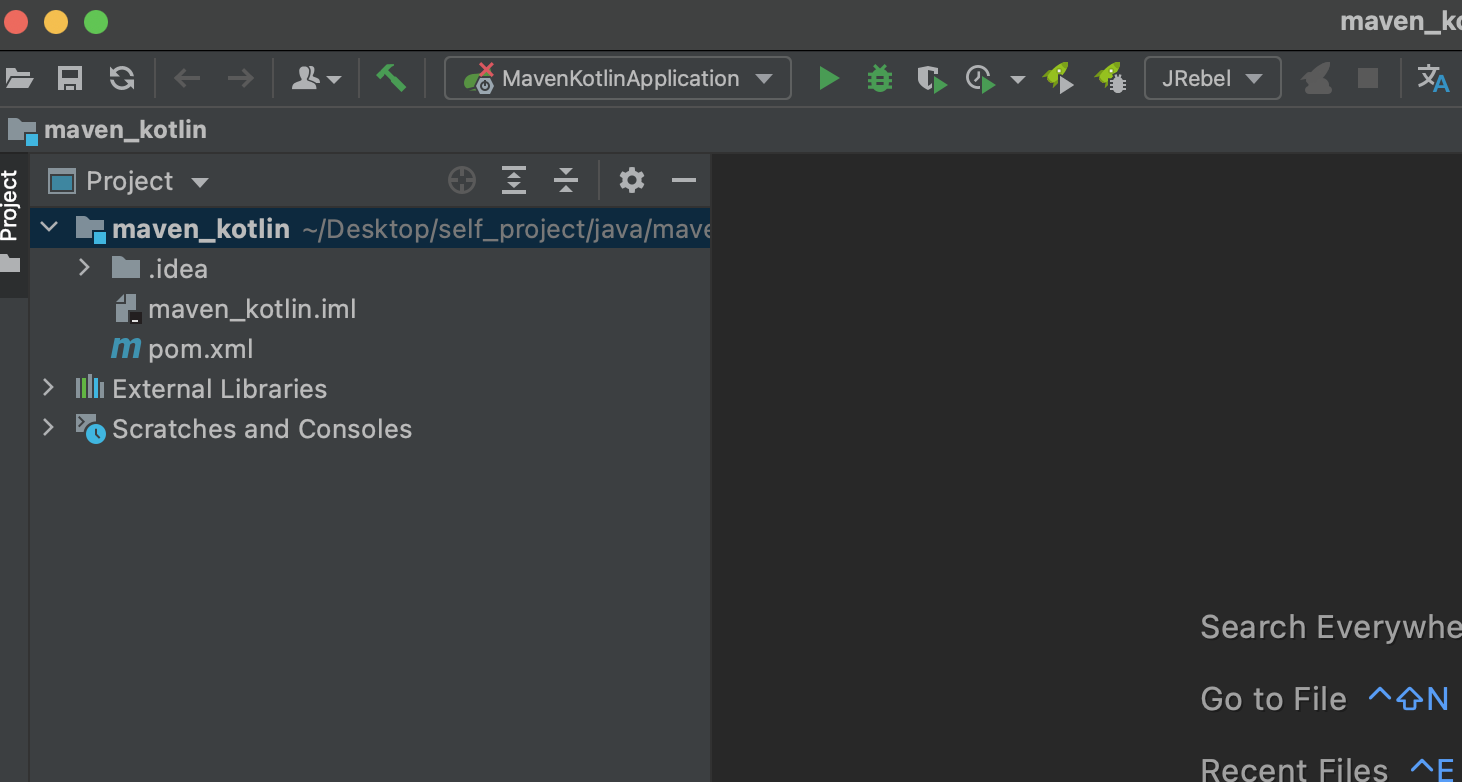The image size is (1462, 782).
Task: Click the Collapse All icon
Action: (x=566, y=181)
